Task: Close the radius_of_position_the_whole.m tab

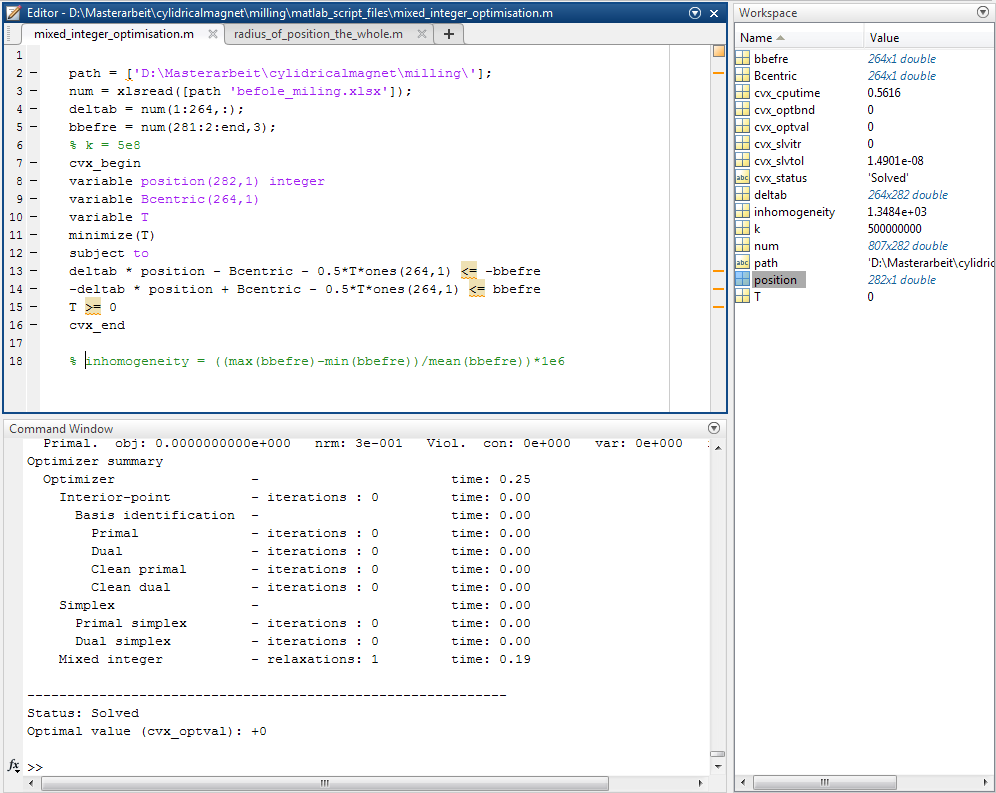Action: tap(422, 34)
